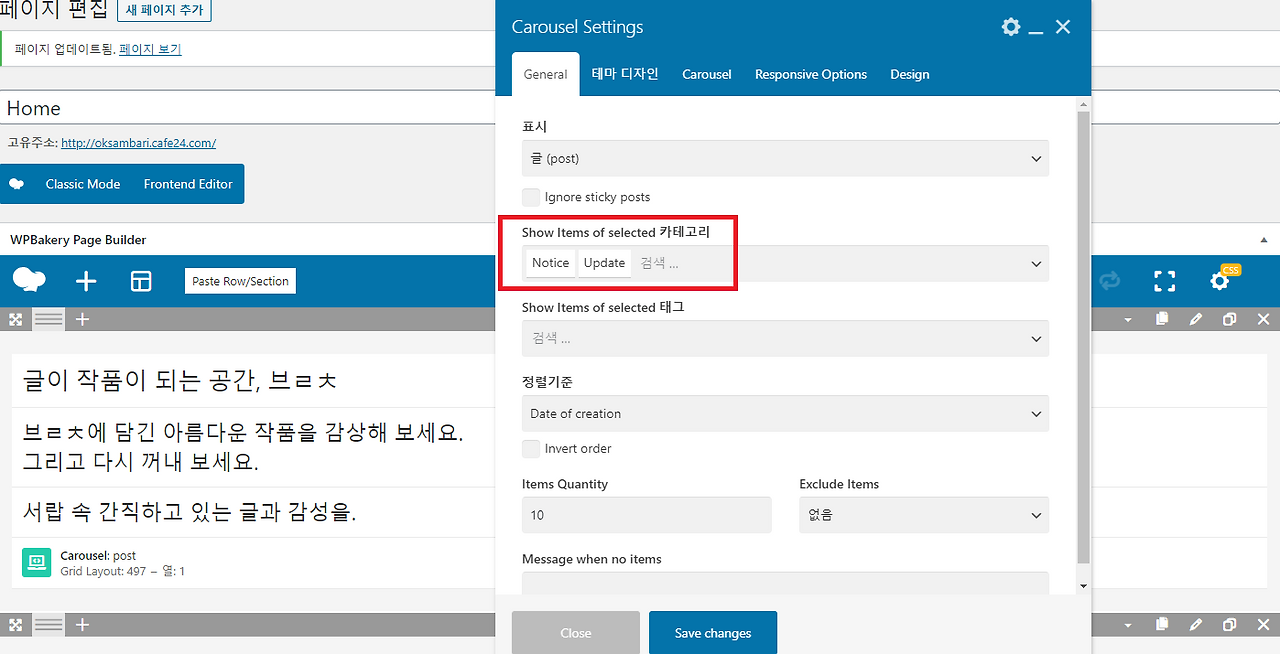Image resolution: width=1280 pixels, height=654 pixels.
Task: Click the faded redo arrows icon
Action: 1109,281
